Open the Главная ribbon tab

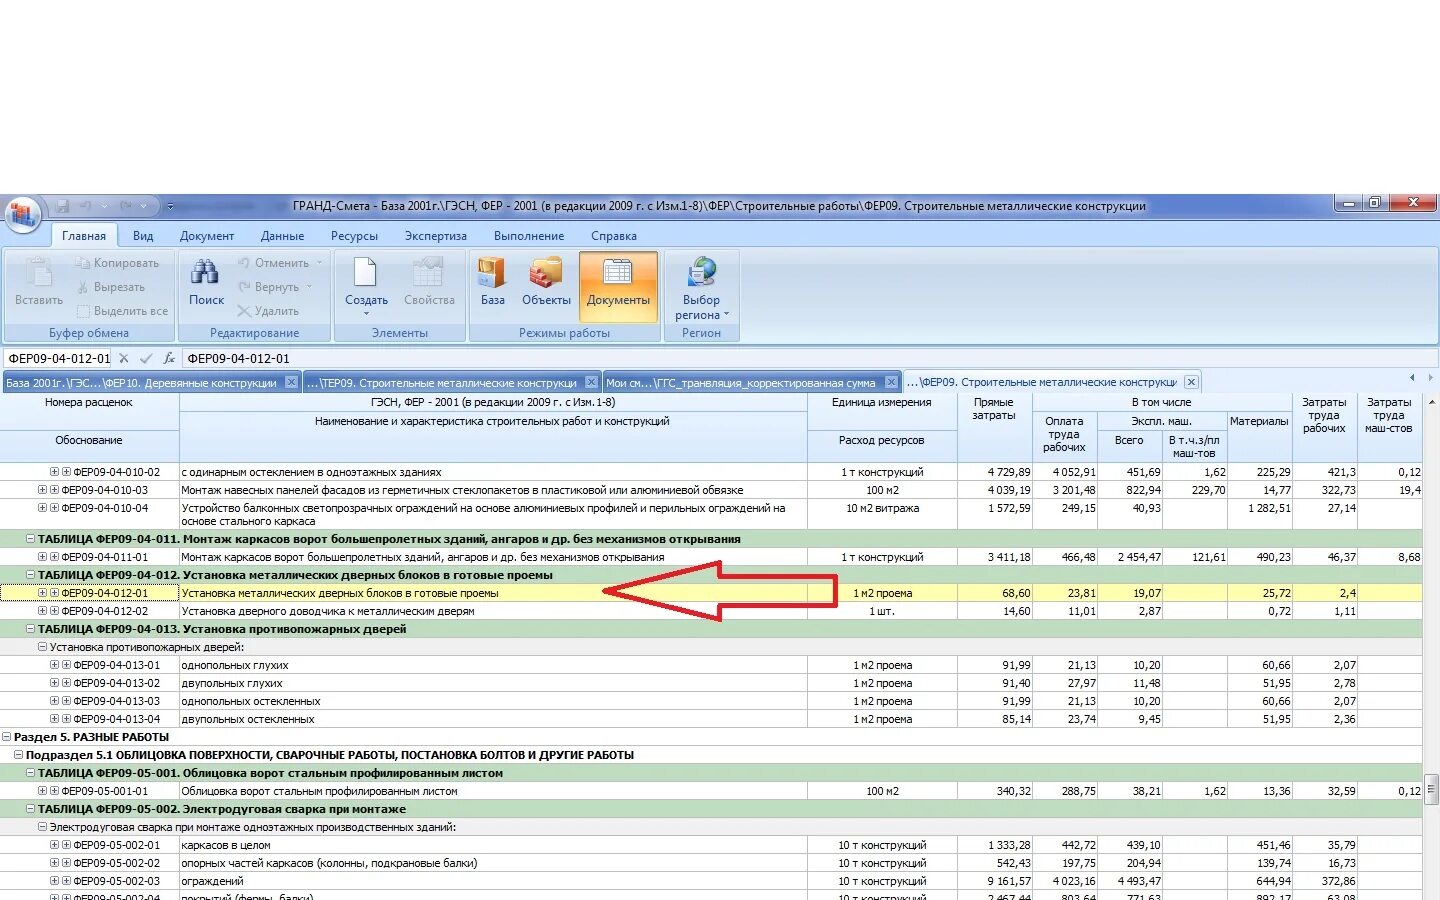pos(84,236)
